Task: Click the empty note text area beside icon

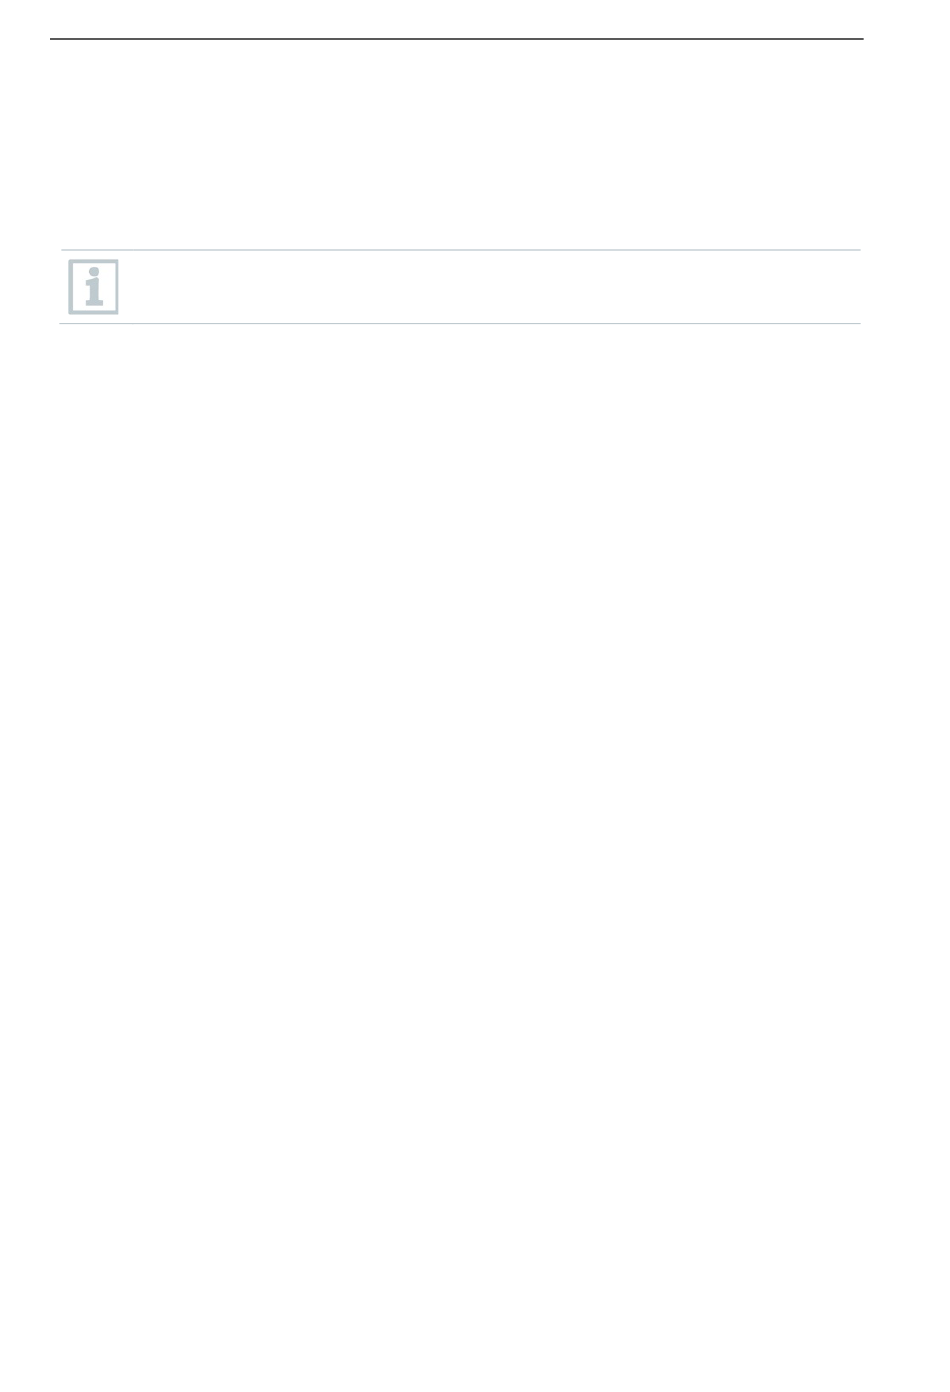Action: tap(490, 287)
